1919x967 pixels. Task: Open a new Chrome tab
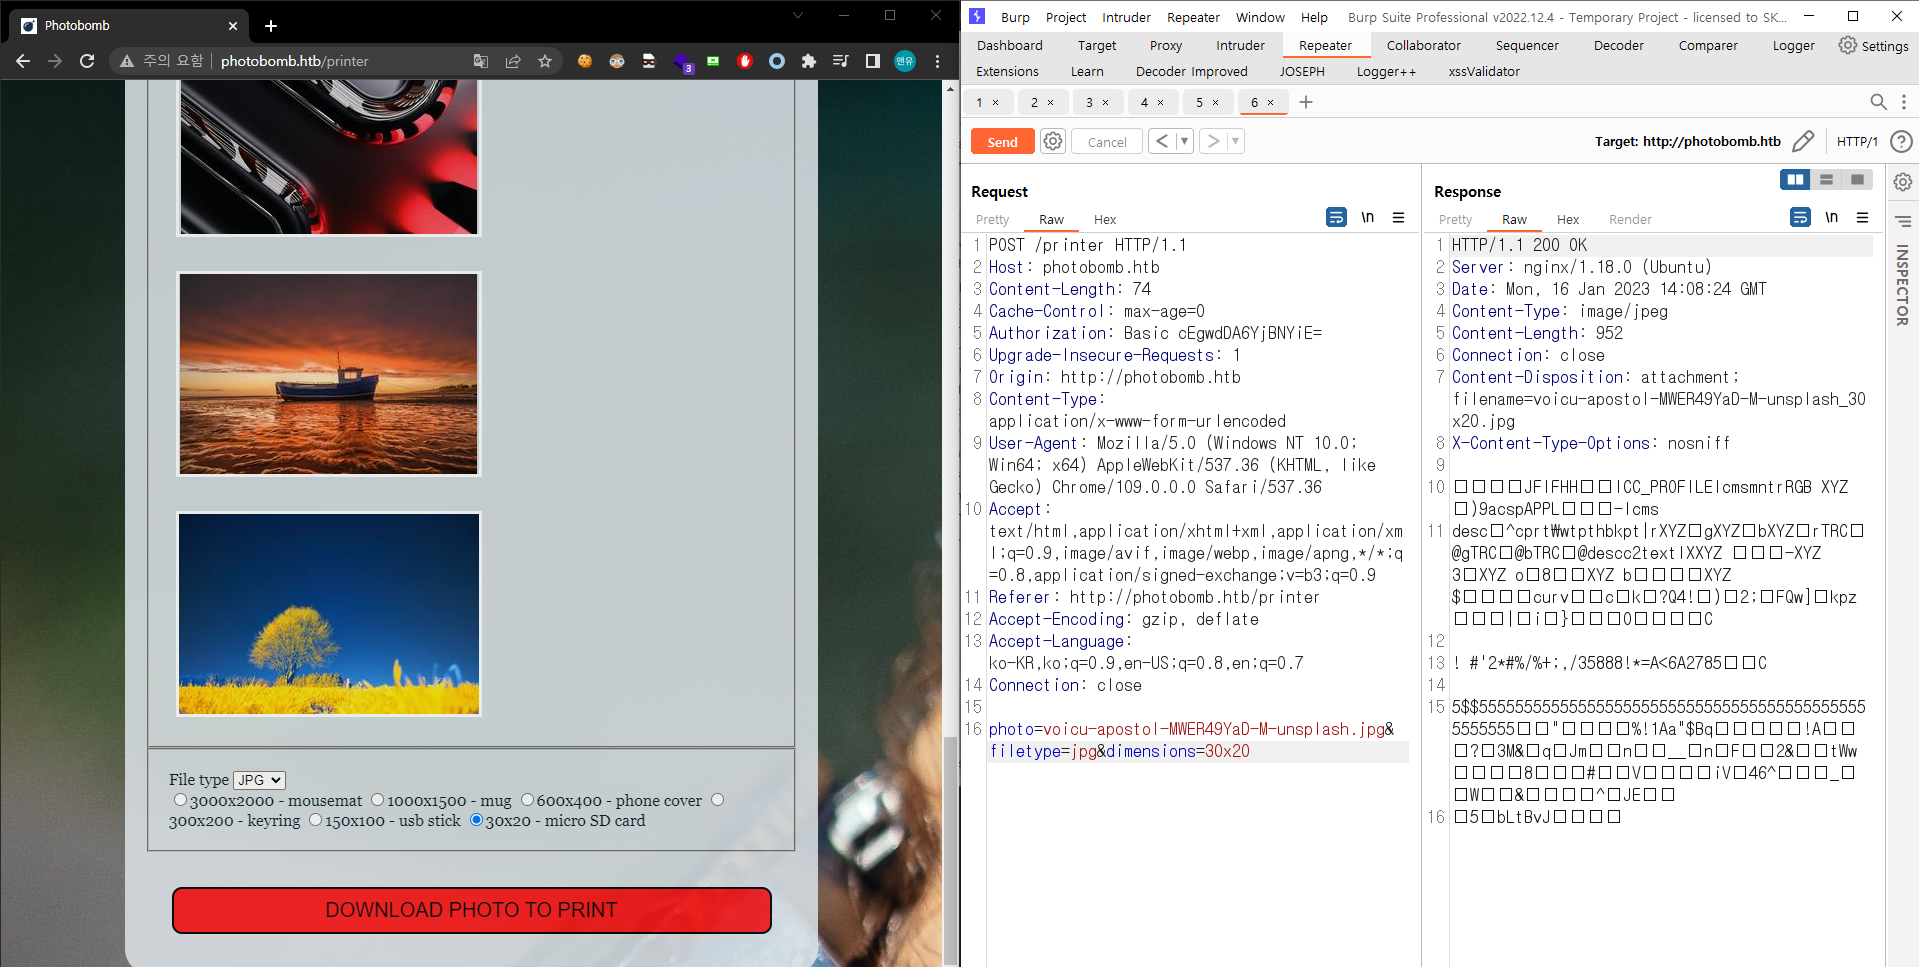(270, 26)
